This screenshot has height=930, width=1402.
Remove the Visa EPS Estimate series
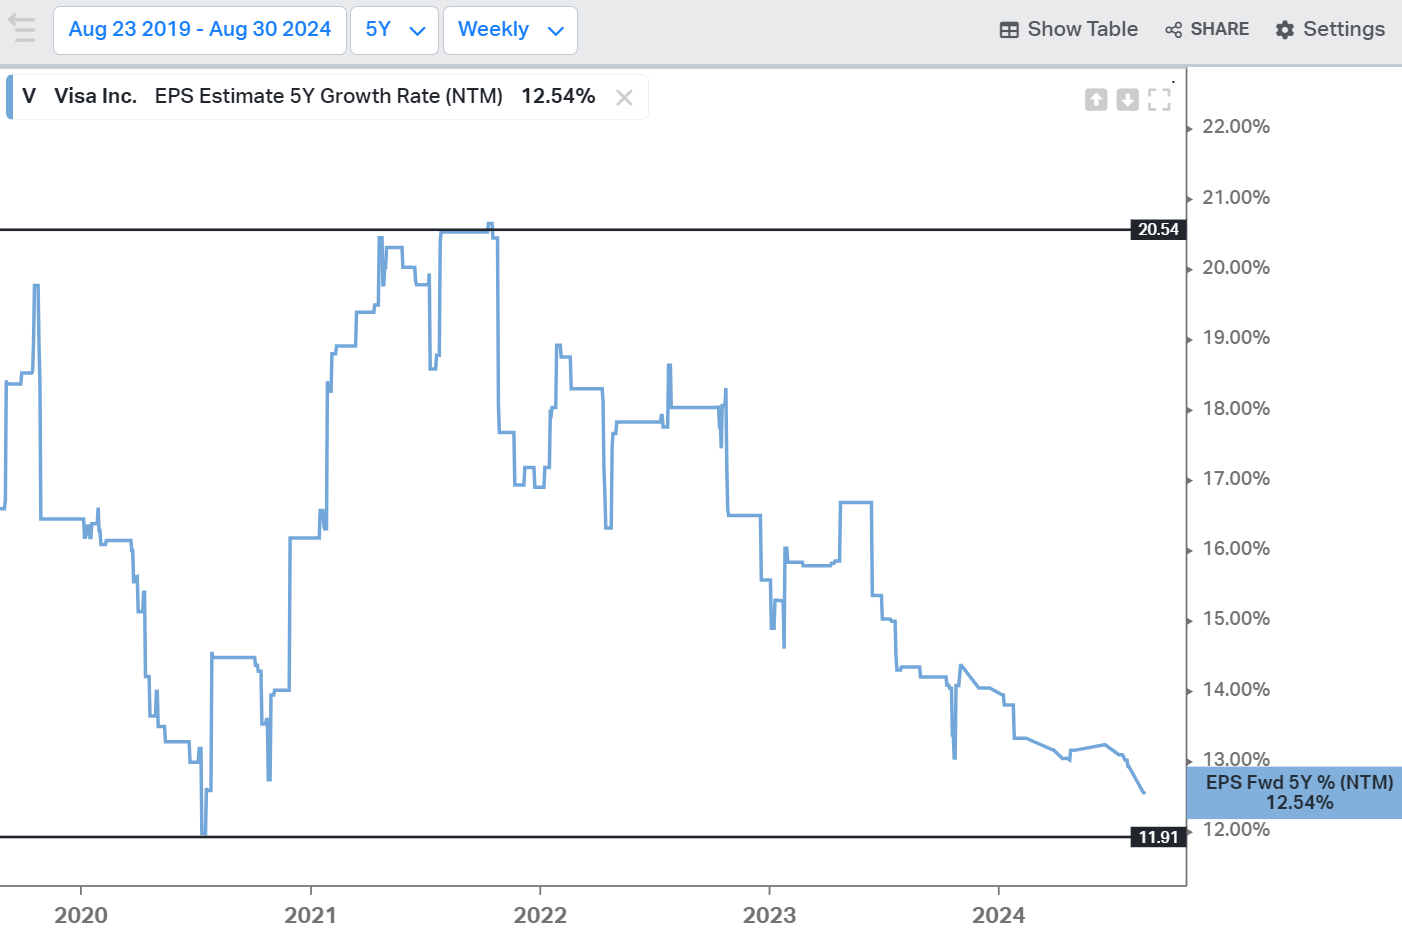[x=624, y=97]
